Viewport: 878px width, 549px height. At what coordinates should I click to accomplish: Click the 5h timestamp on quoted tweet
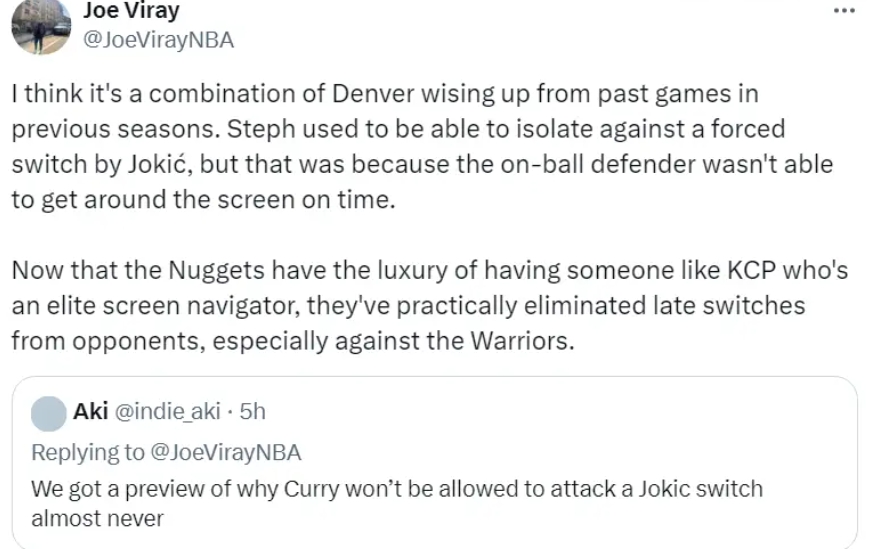(x=253, y=412)
